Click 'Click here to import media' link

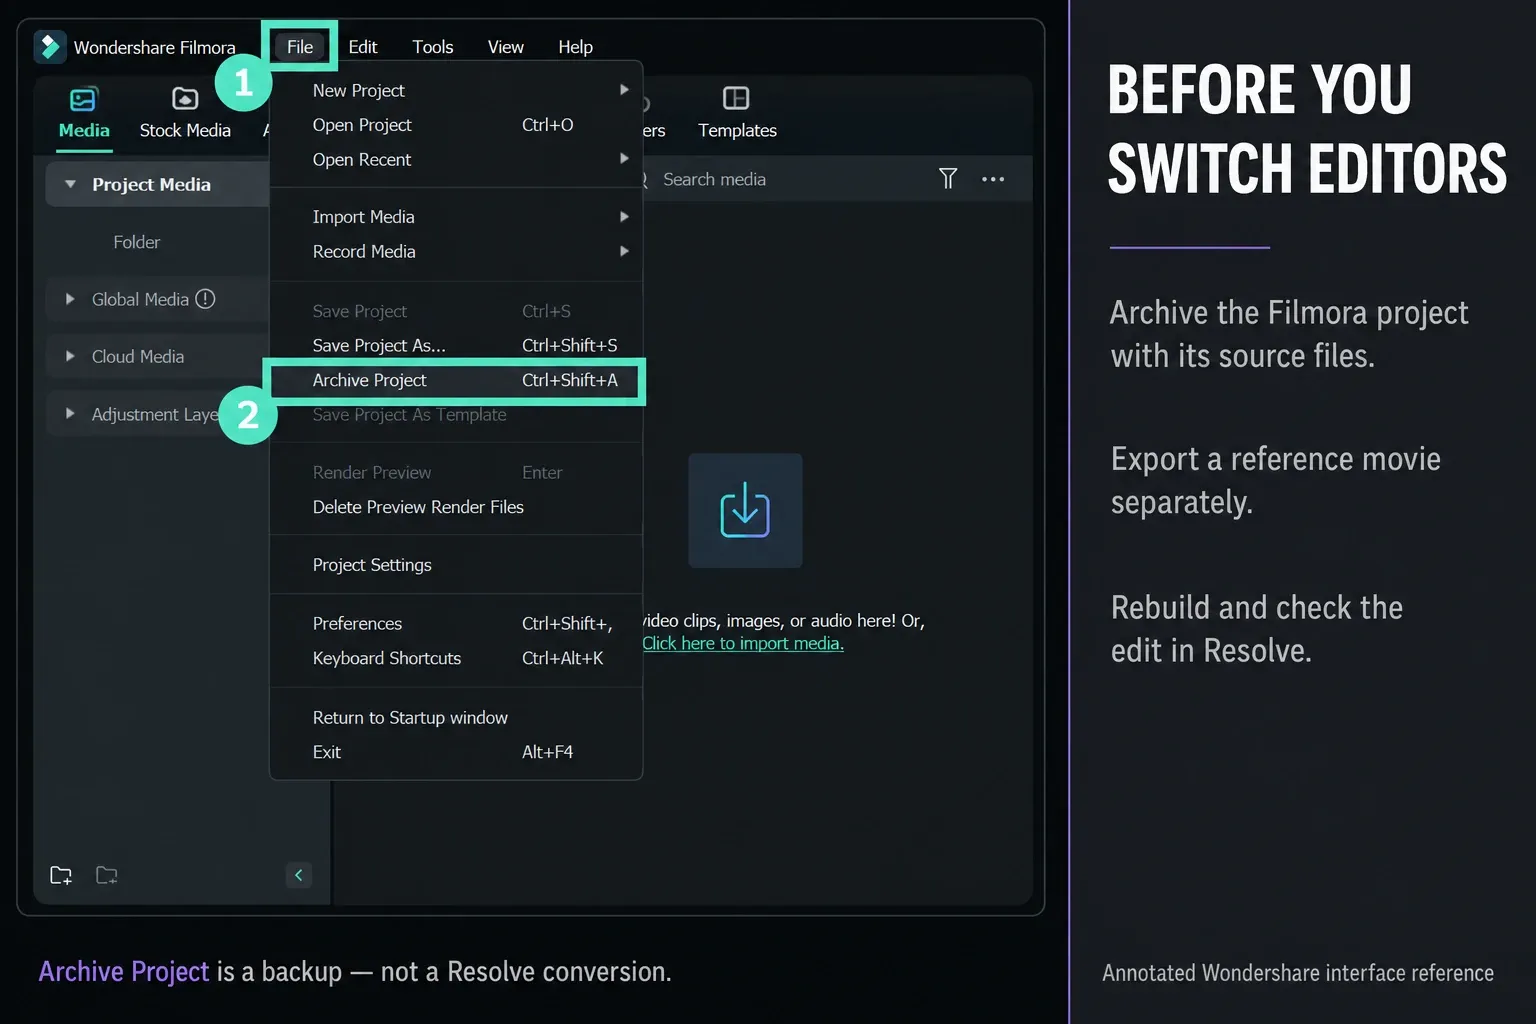click(x=743, y=644)
